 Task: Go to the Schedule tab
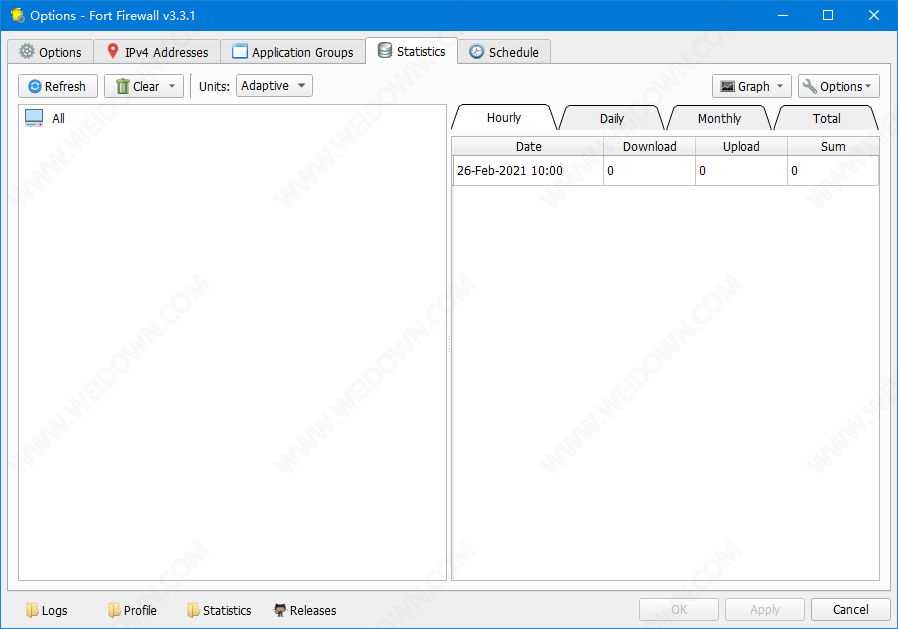[504, 52]
